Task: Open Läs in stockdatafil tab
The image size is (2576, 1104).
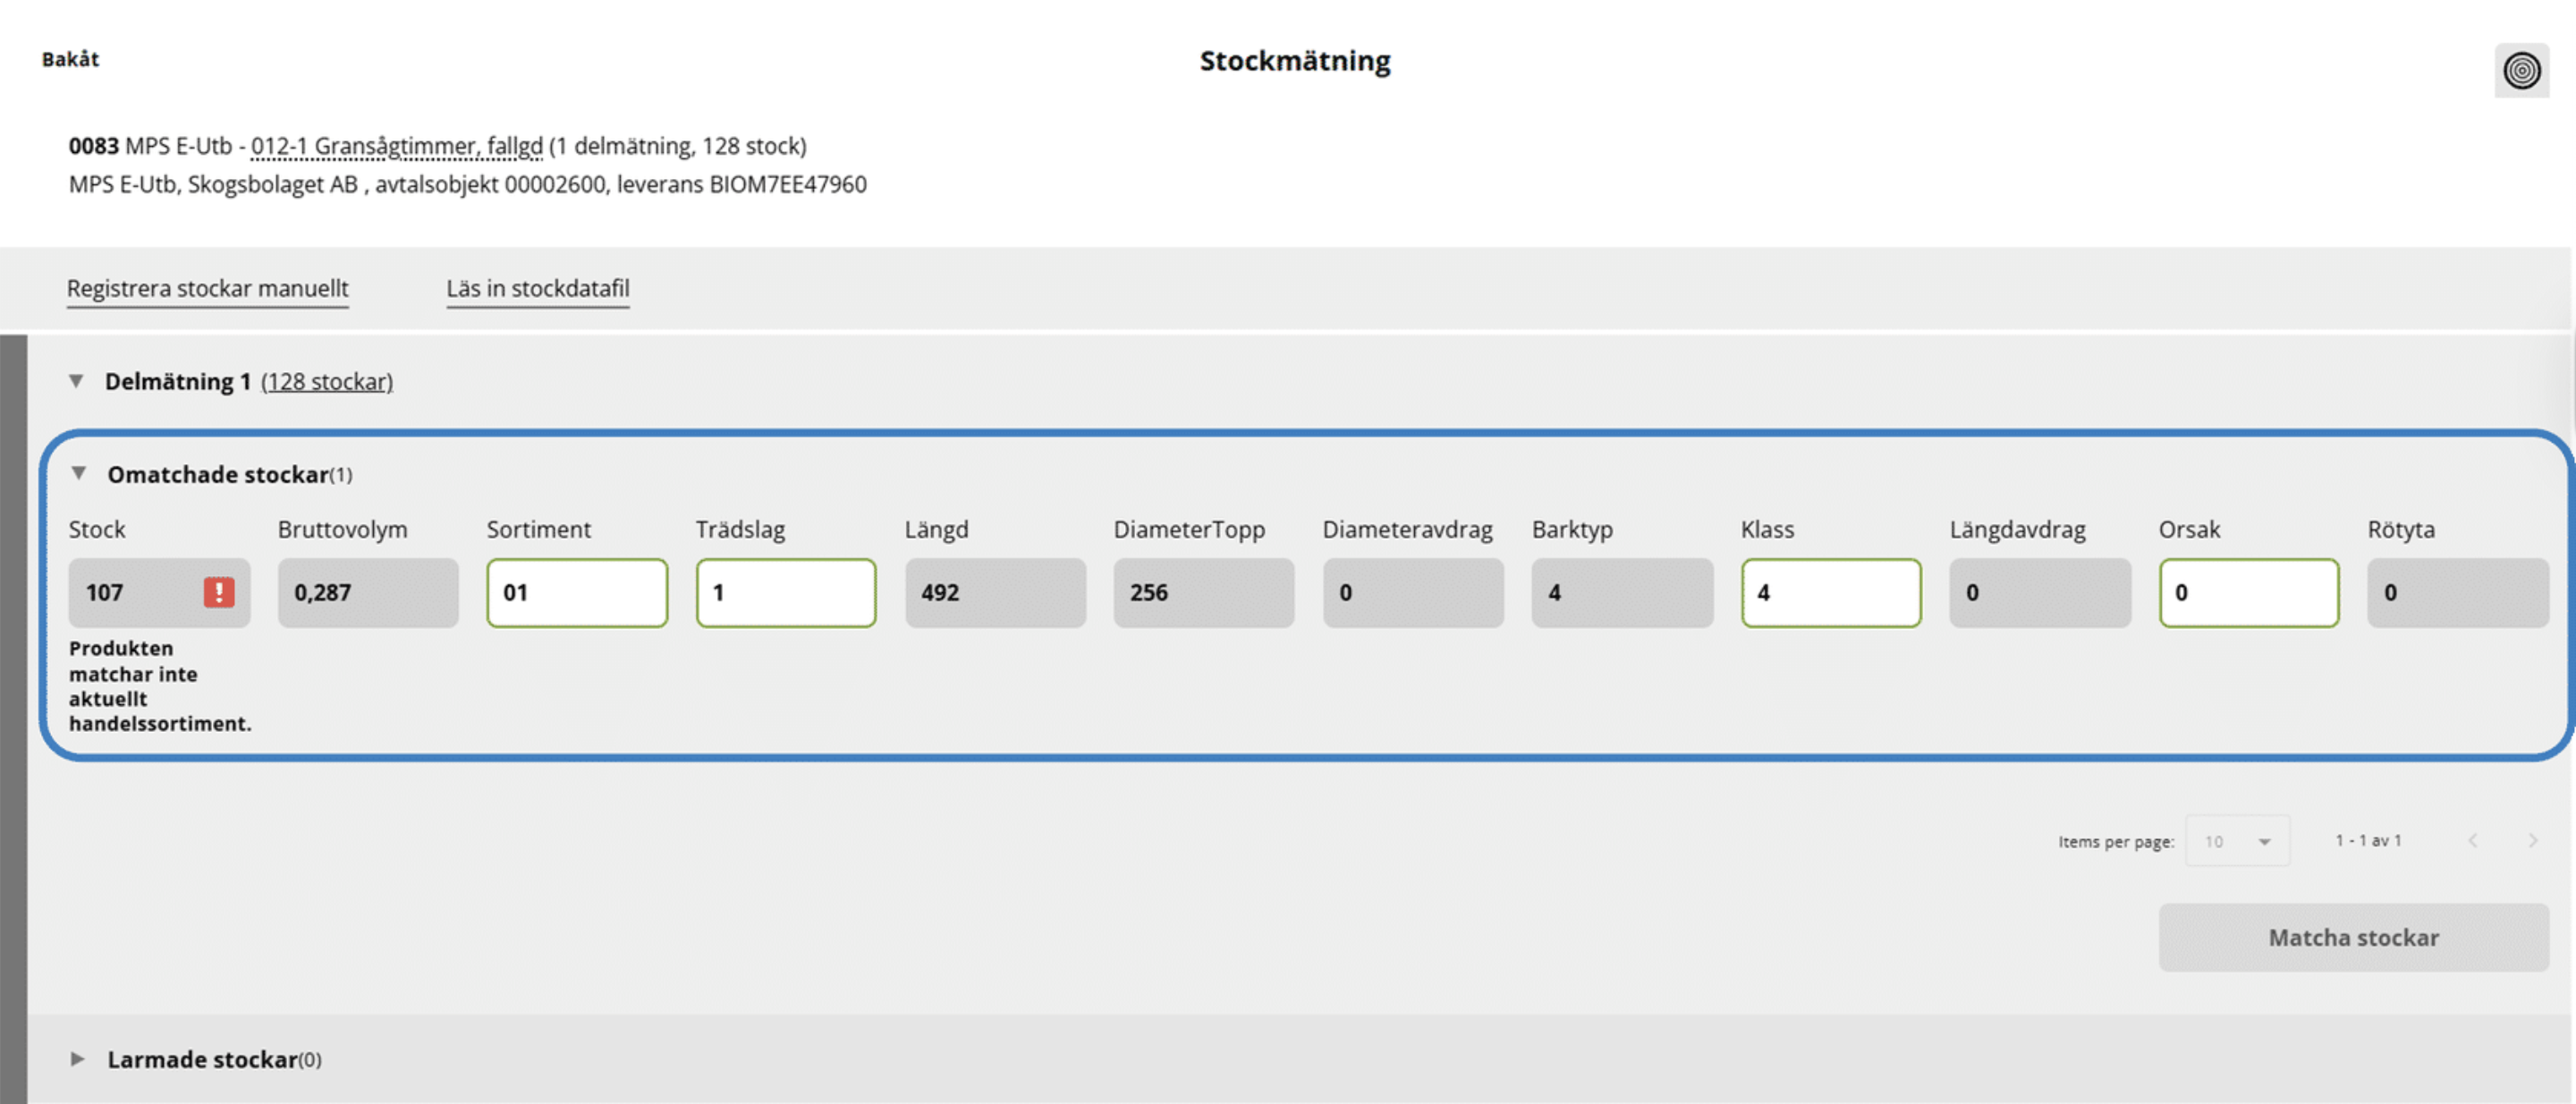Action: pos(538,288)
